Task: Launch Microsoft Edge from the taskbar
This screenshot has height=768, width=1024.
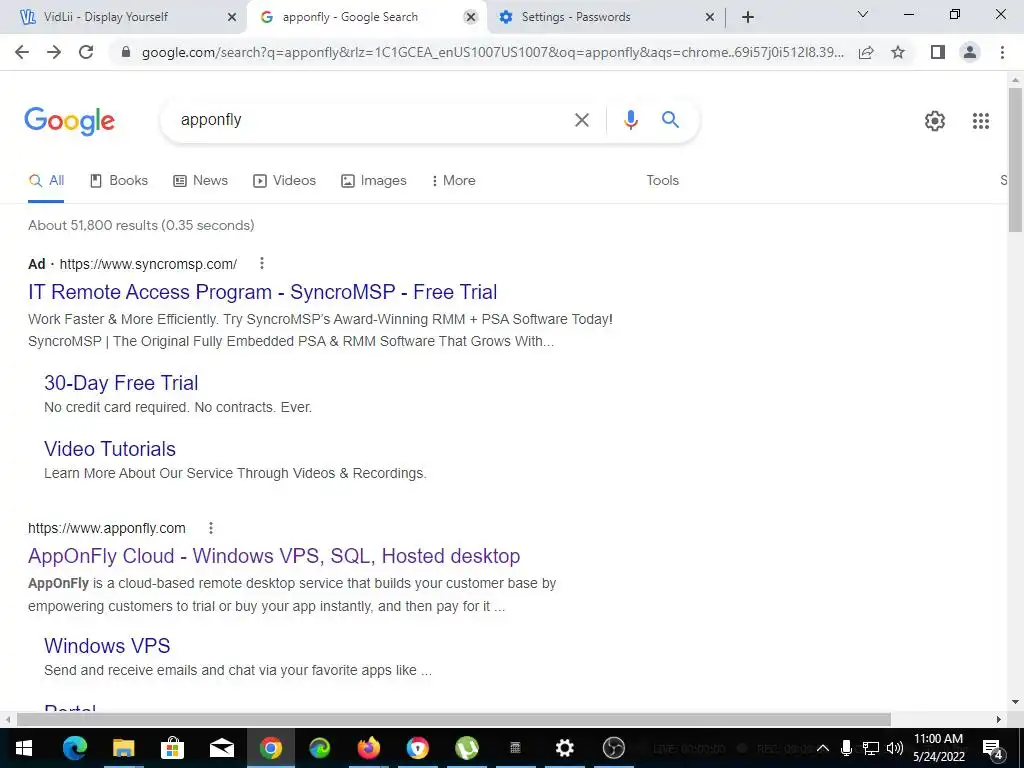Action: [x=74, y=748]
